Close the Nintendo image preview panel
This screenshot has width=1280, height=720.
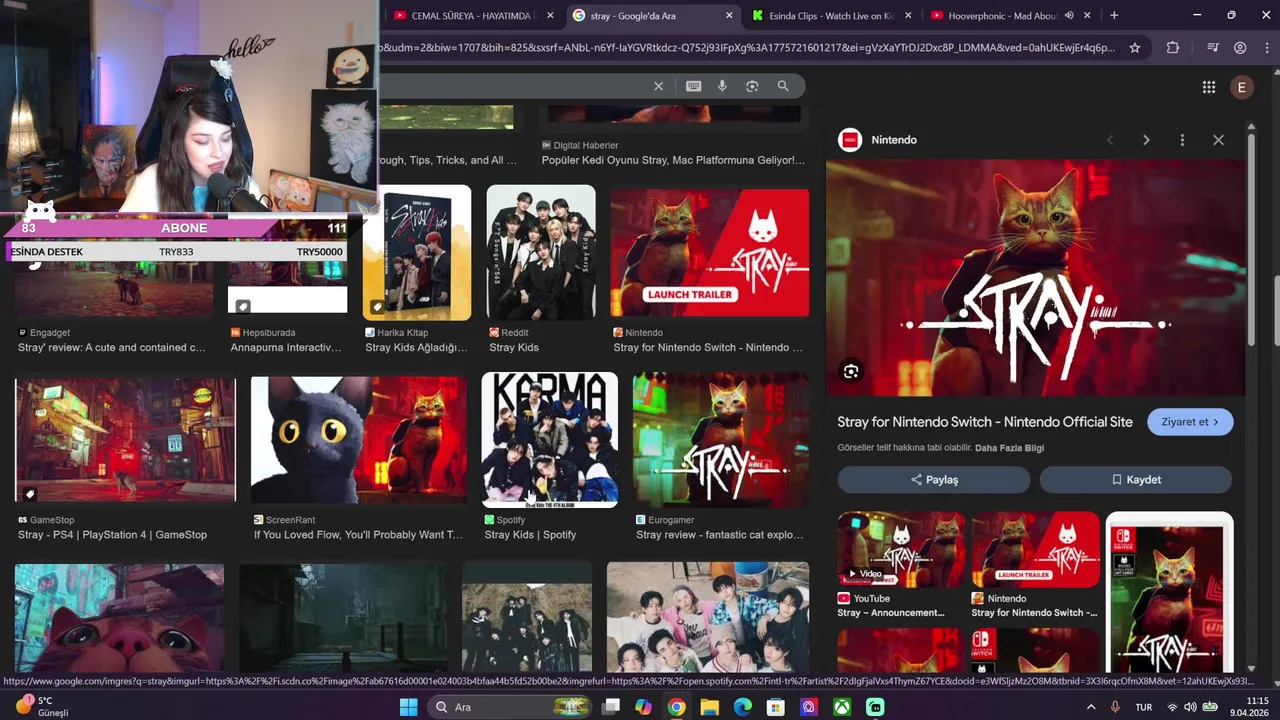tap(1218, 140)
